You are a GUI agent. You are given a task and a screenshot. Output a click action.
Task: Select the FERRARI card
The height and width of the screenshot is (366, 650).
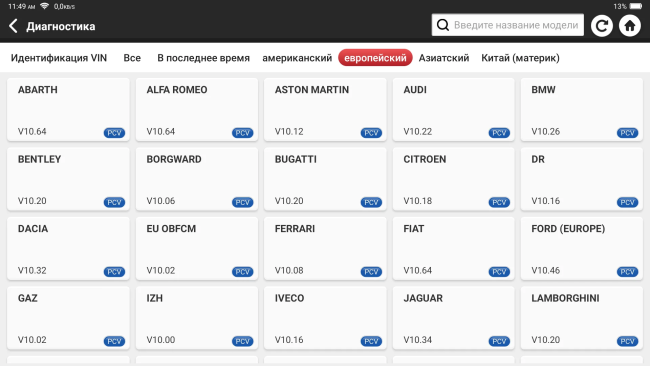[325, 248]
